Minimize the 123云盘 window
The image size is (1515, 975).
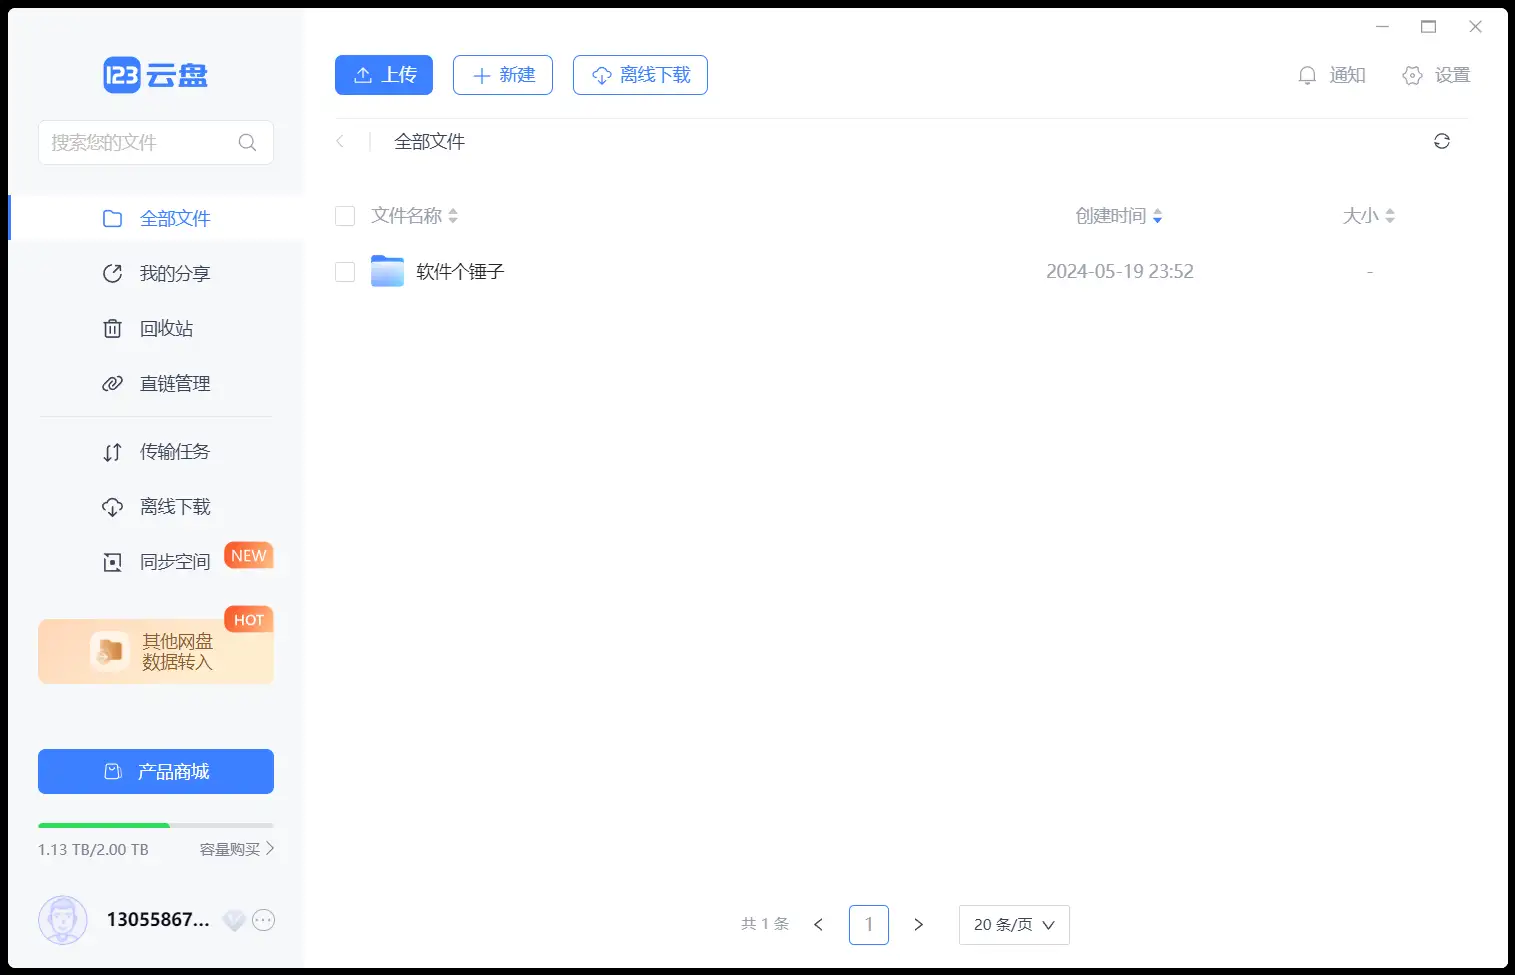[x=1382, y=27]
